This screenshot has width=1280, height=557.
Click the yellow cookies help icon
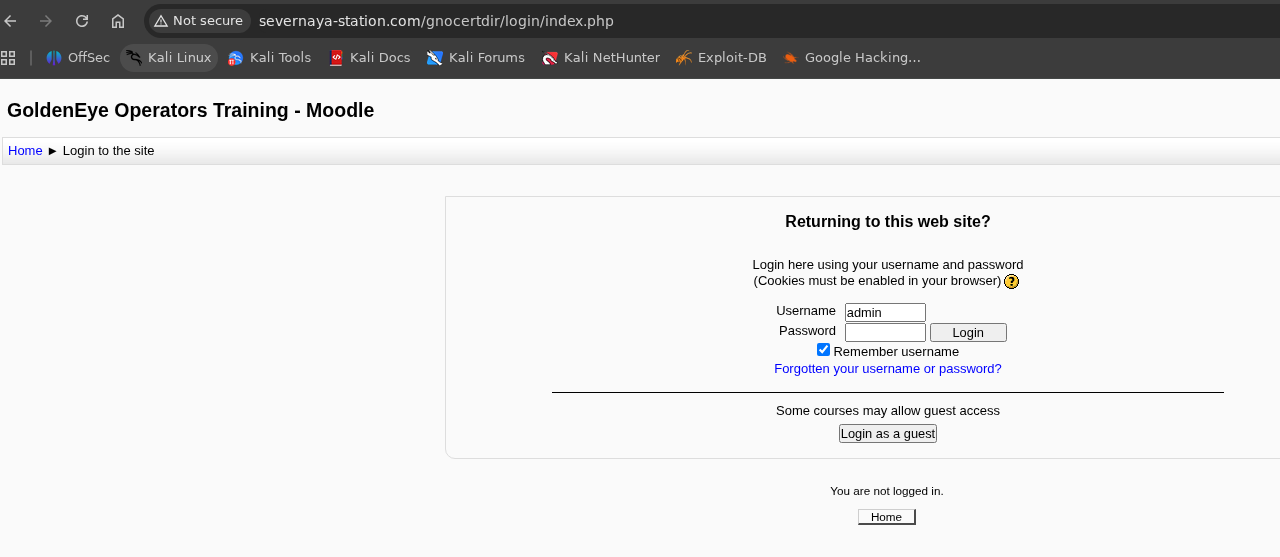pos(1011,281)
